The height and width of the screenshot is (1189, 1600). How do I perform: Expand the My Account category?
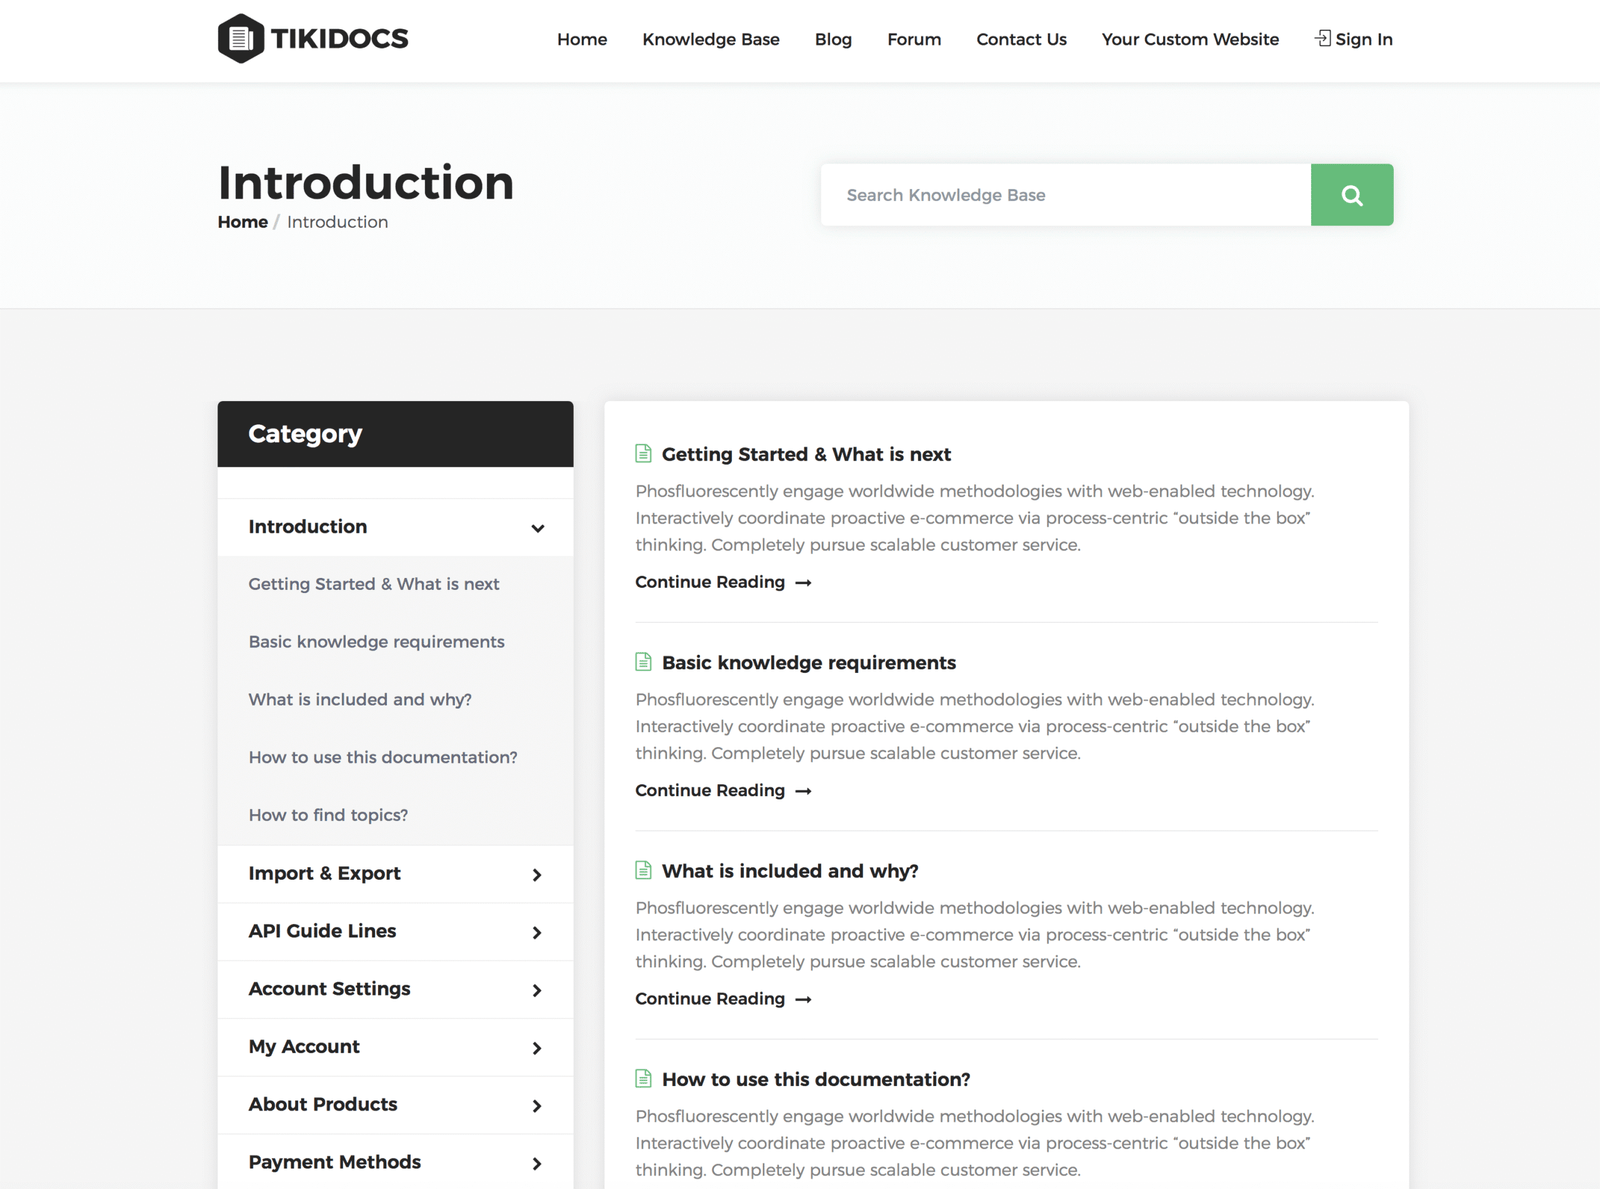tap(537, 1048)
